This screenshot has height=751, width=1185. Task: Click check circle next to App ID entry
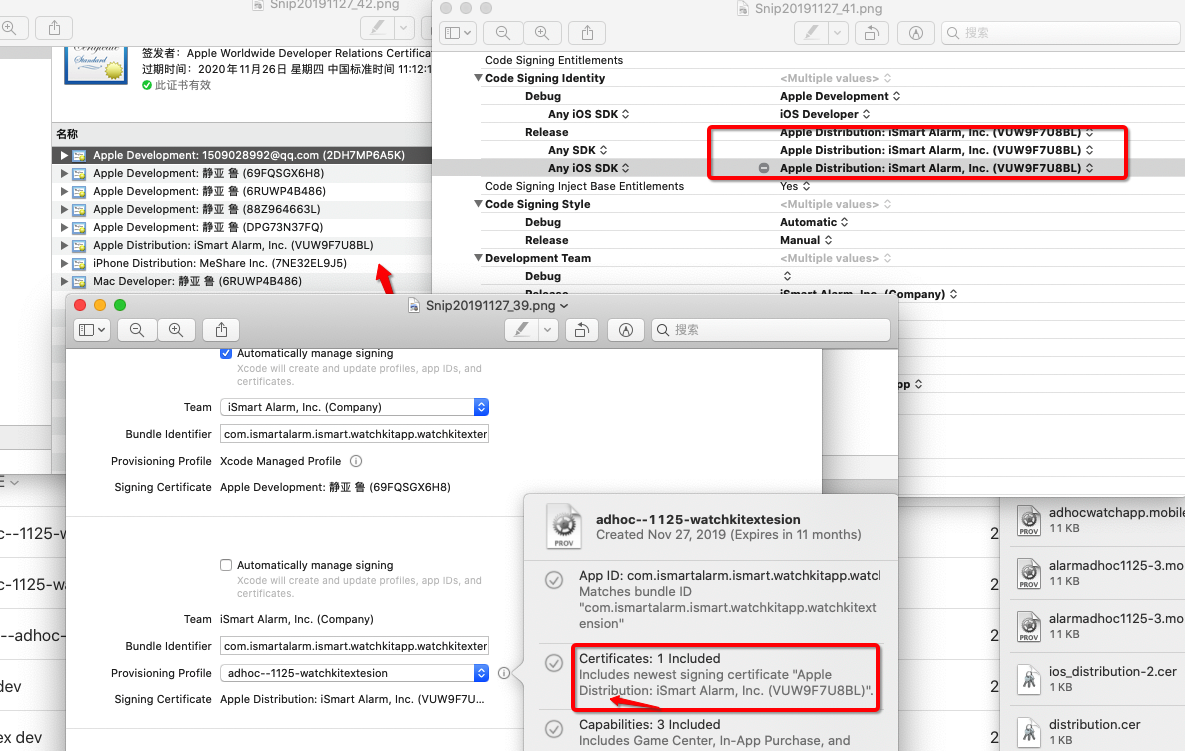(554, 579)
